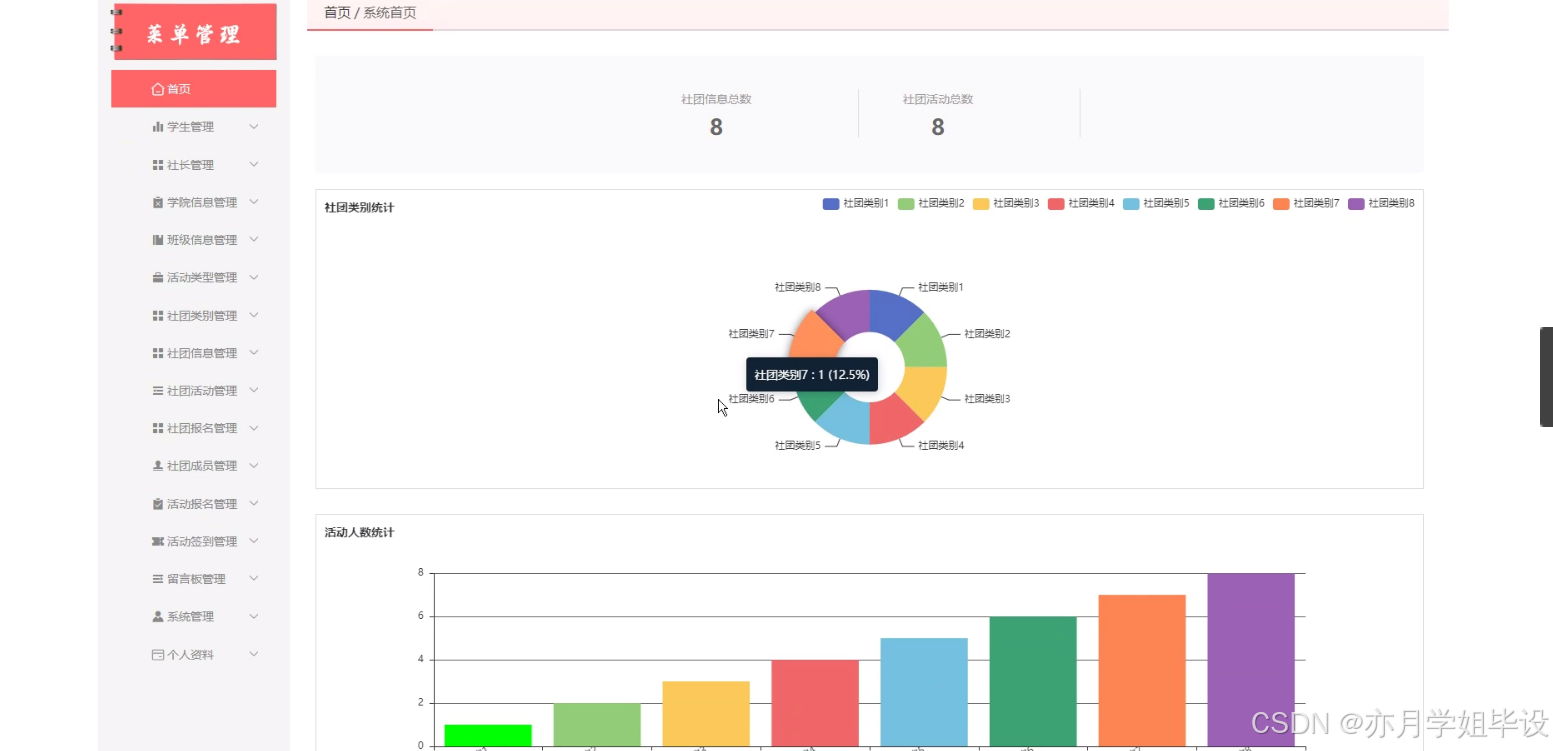Expand the 活动报名管理 chevron
Screen dimensions: 1553x751
point(254,503)
